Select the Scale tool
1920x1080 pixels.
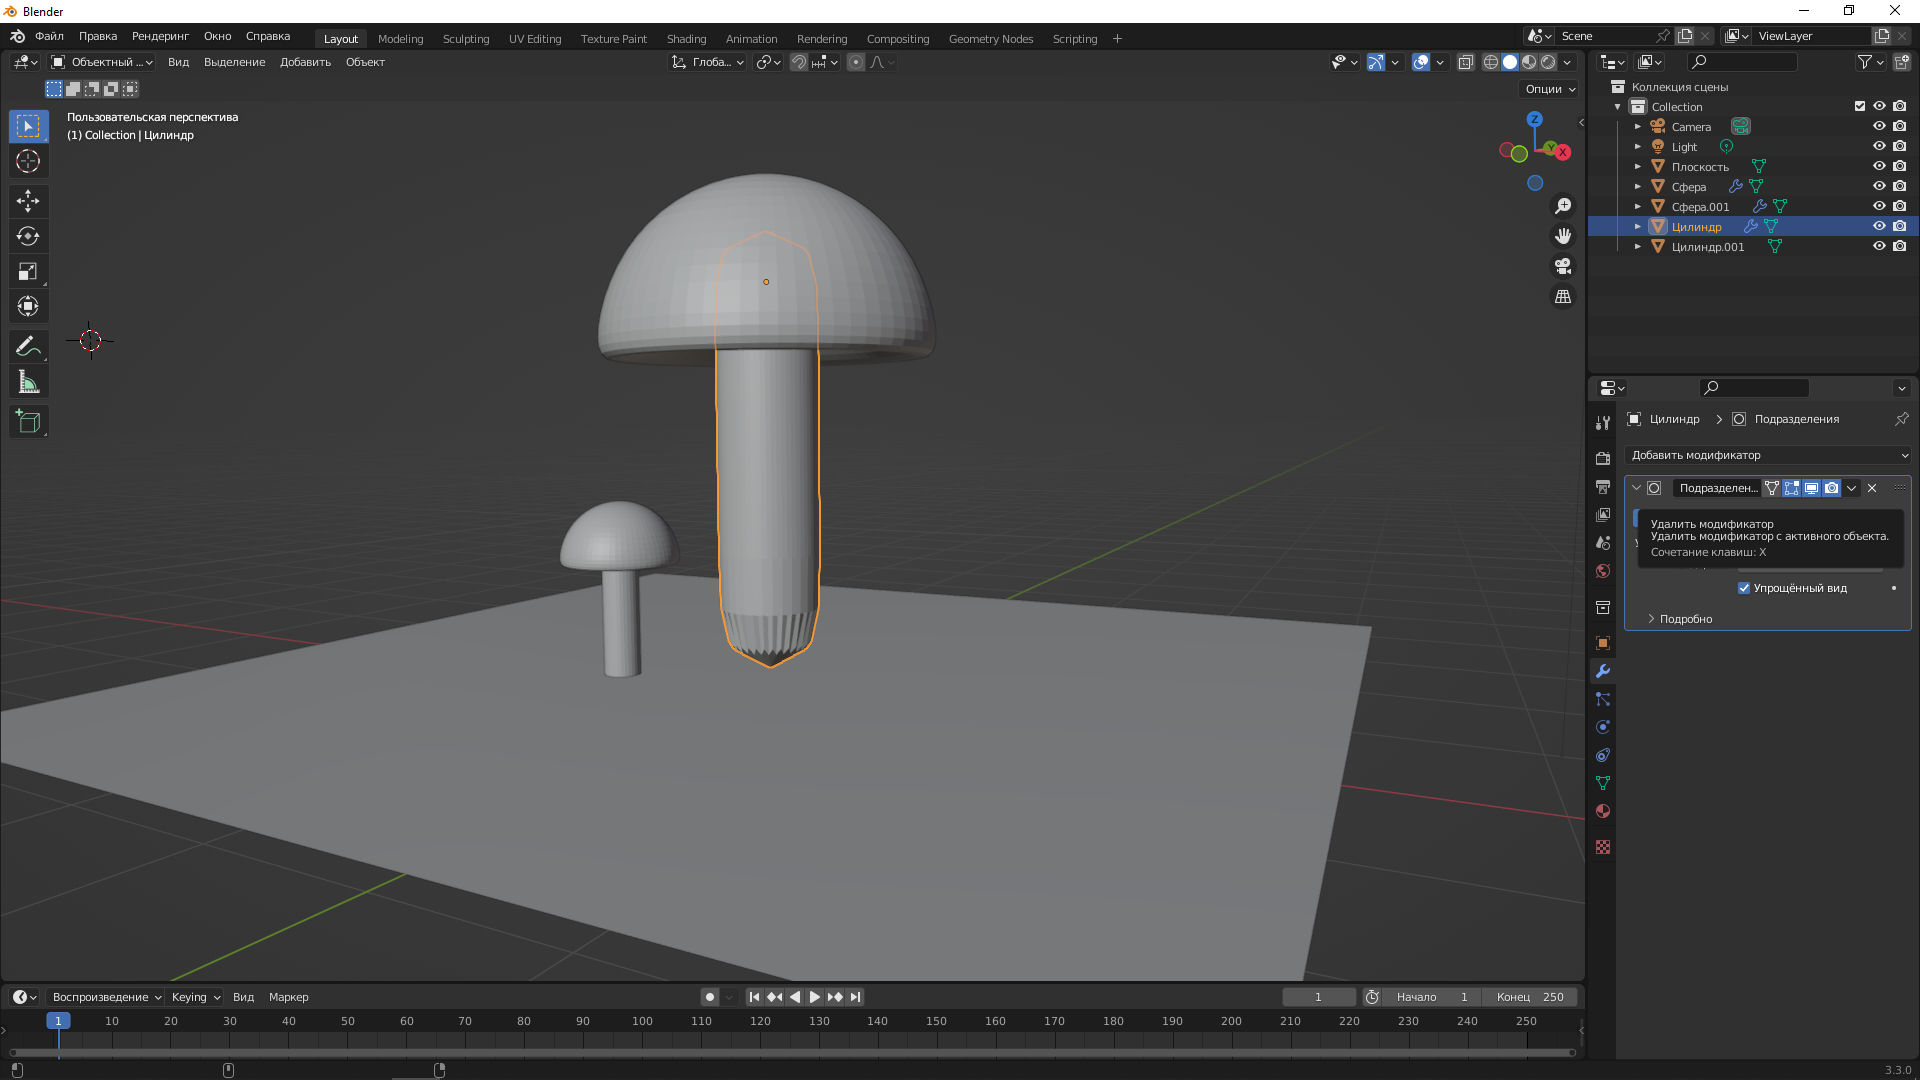pyautogui.click(x=28, y=271)
